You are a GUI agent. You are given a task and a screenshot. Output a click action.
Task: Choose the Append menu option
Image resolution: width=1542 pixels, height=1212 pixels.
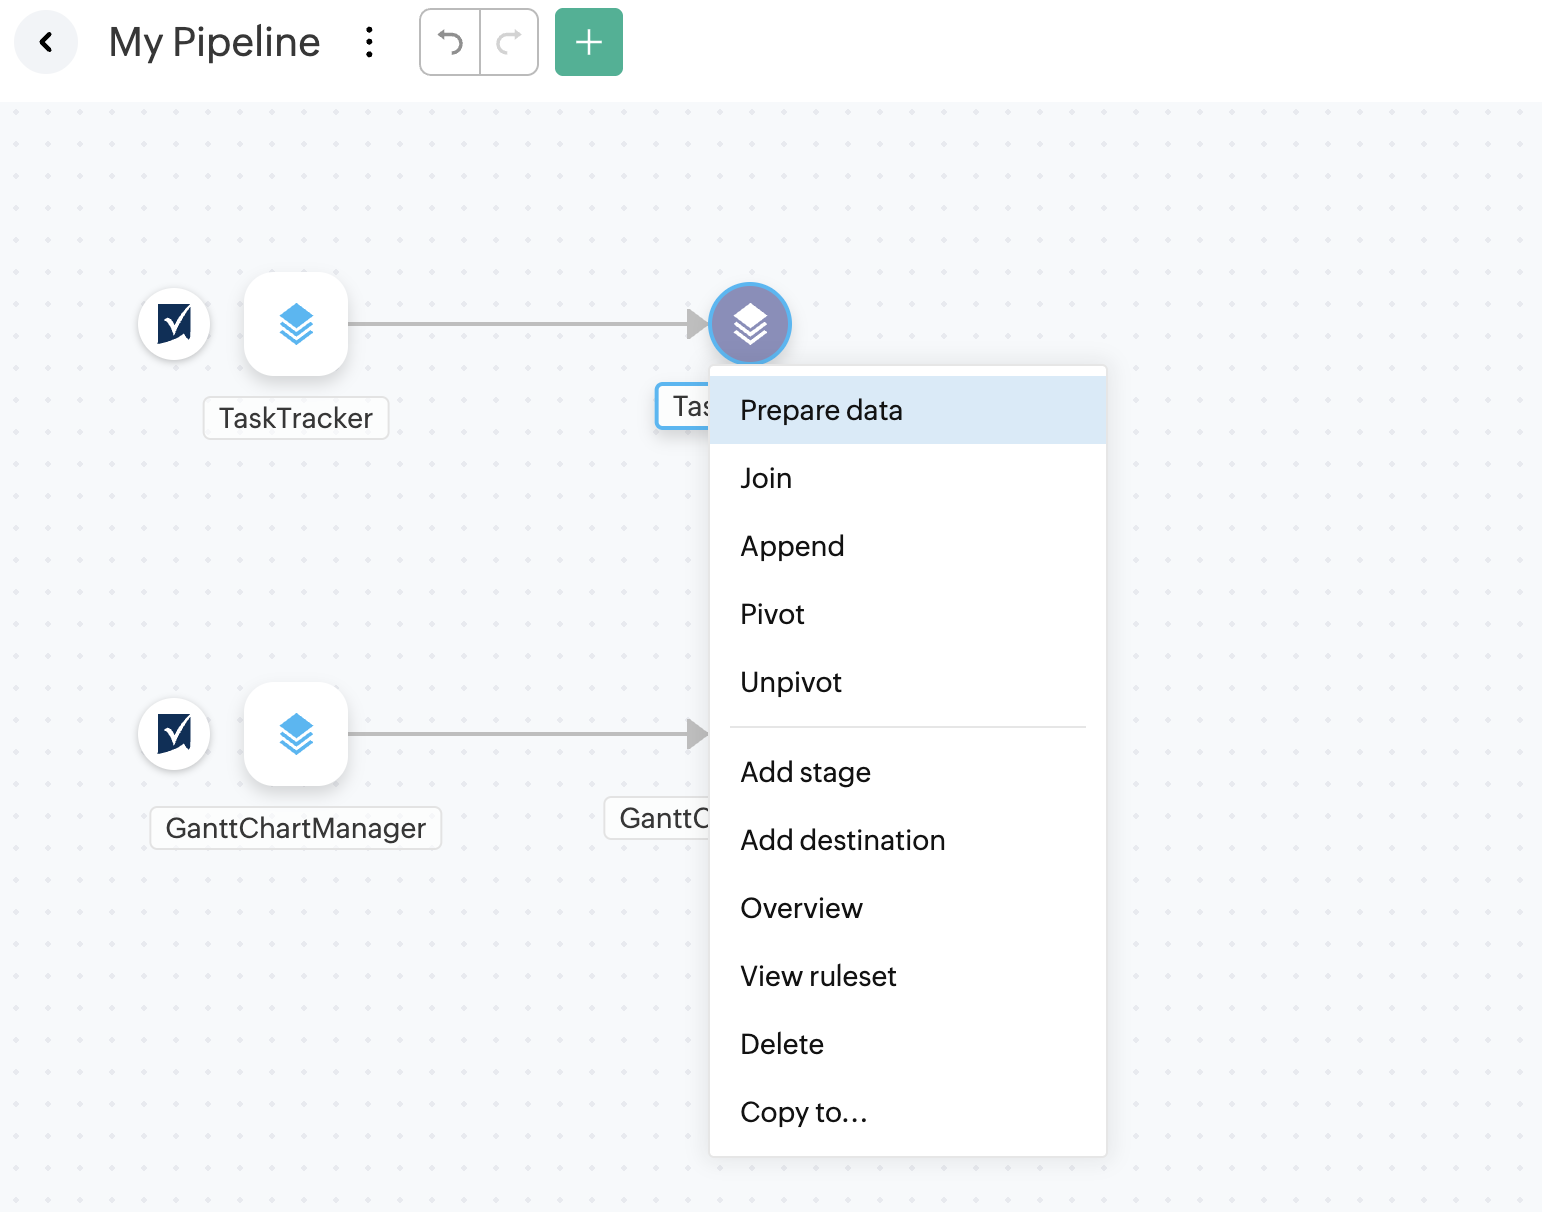(x=792, y=546)
